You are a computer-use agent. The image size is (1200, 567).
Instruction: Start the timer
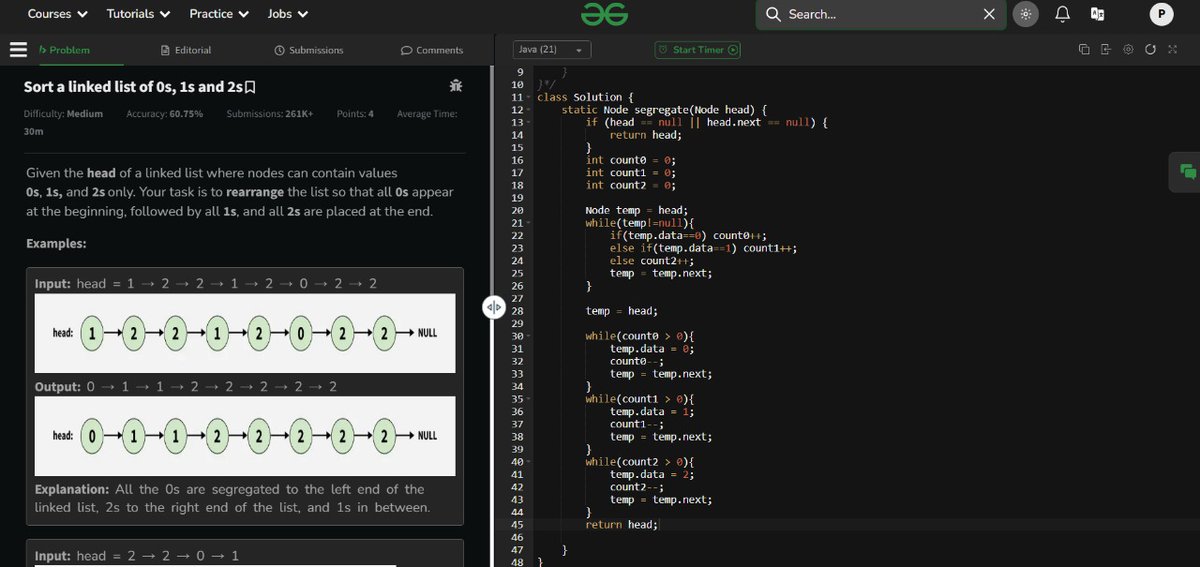tap(698, 50)
